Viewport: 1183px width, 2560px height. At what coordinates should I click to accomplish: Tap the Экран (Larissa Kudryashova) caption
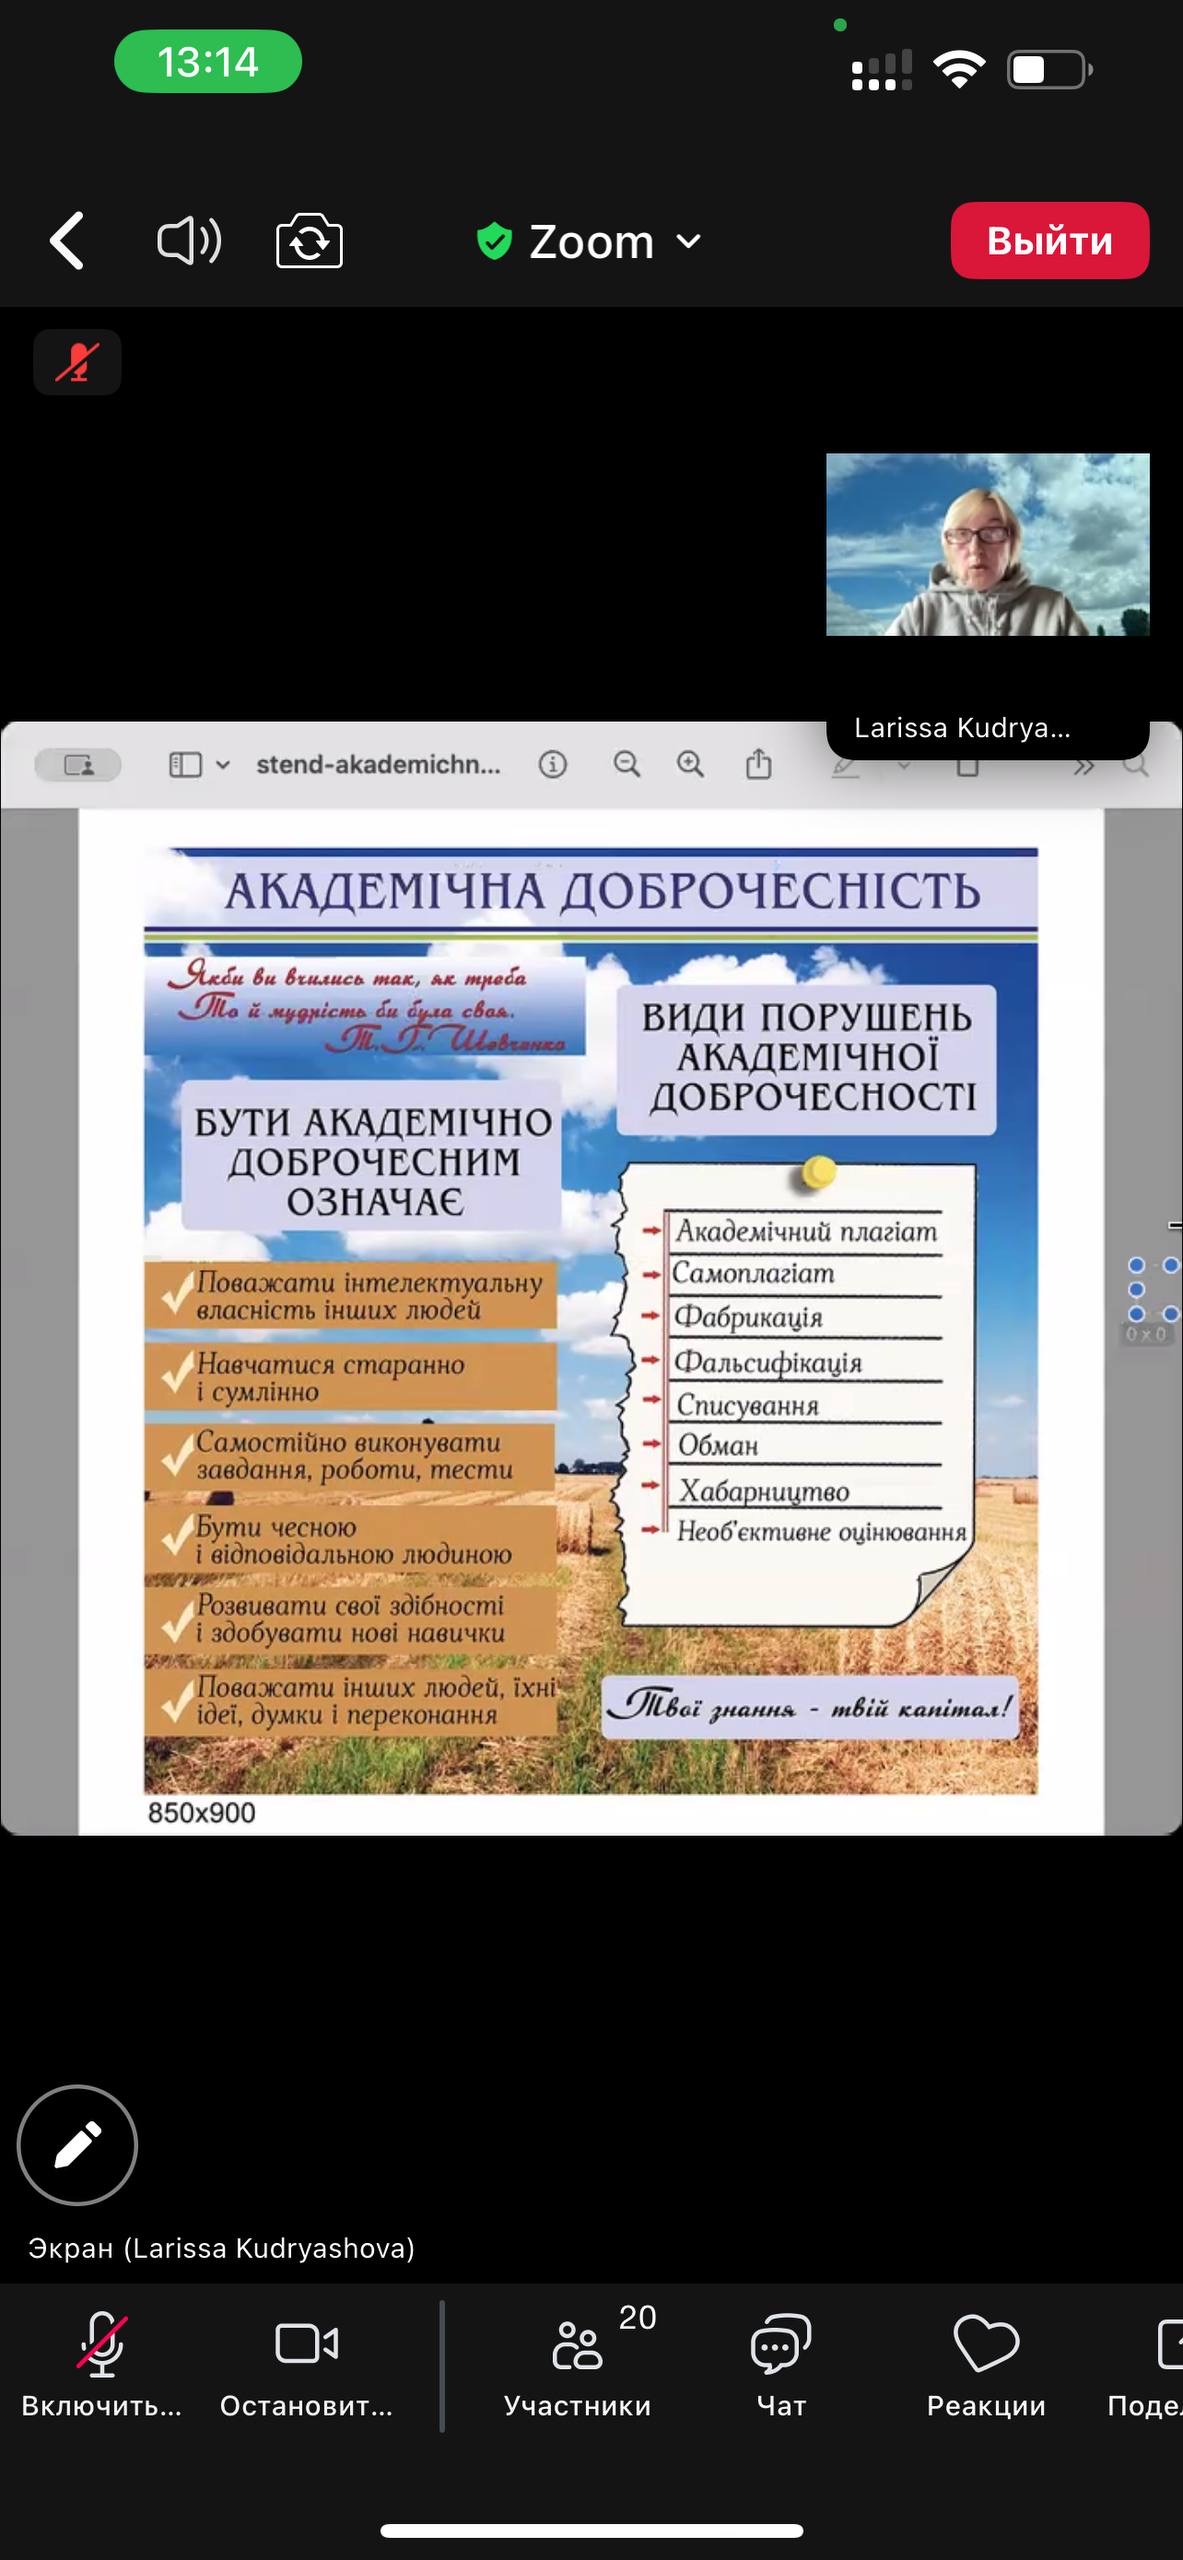pyautogui.click(x=221, y=2248)
